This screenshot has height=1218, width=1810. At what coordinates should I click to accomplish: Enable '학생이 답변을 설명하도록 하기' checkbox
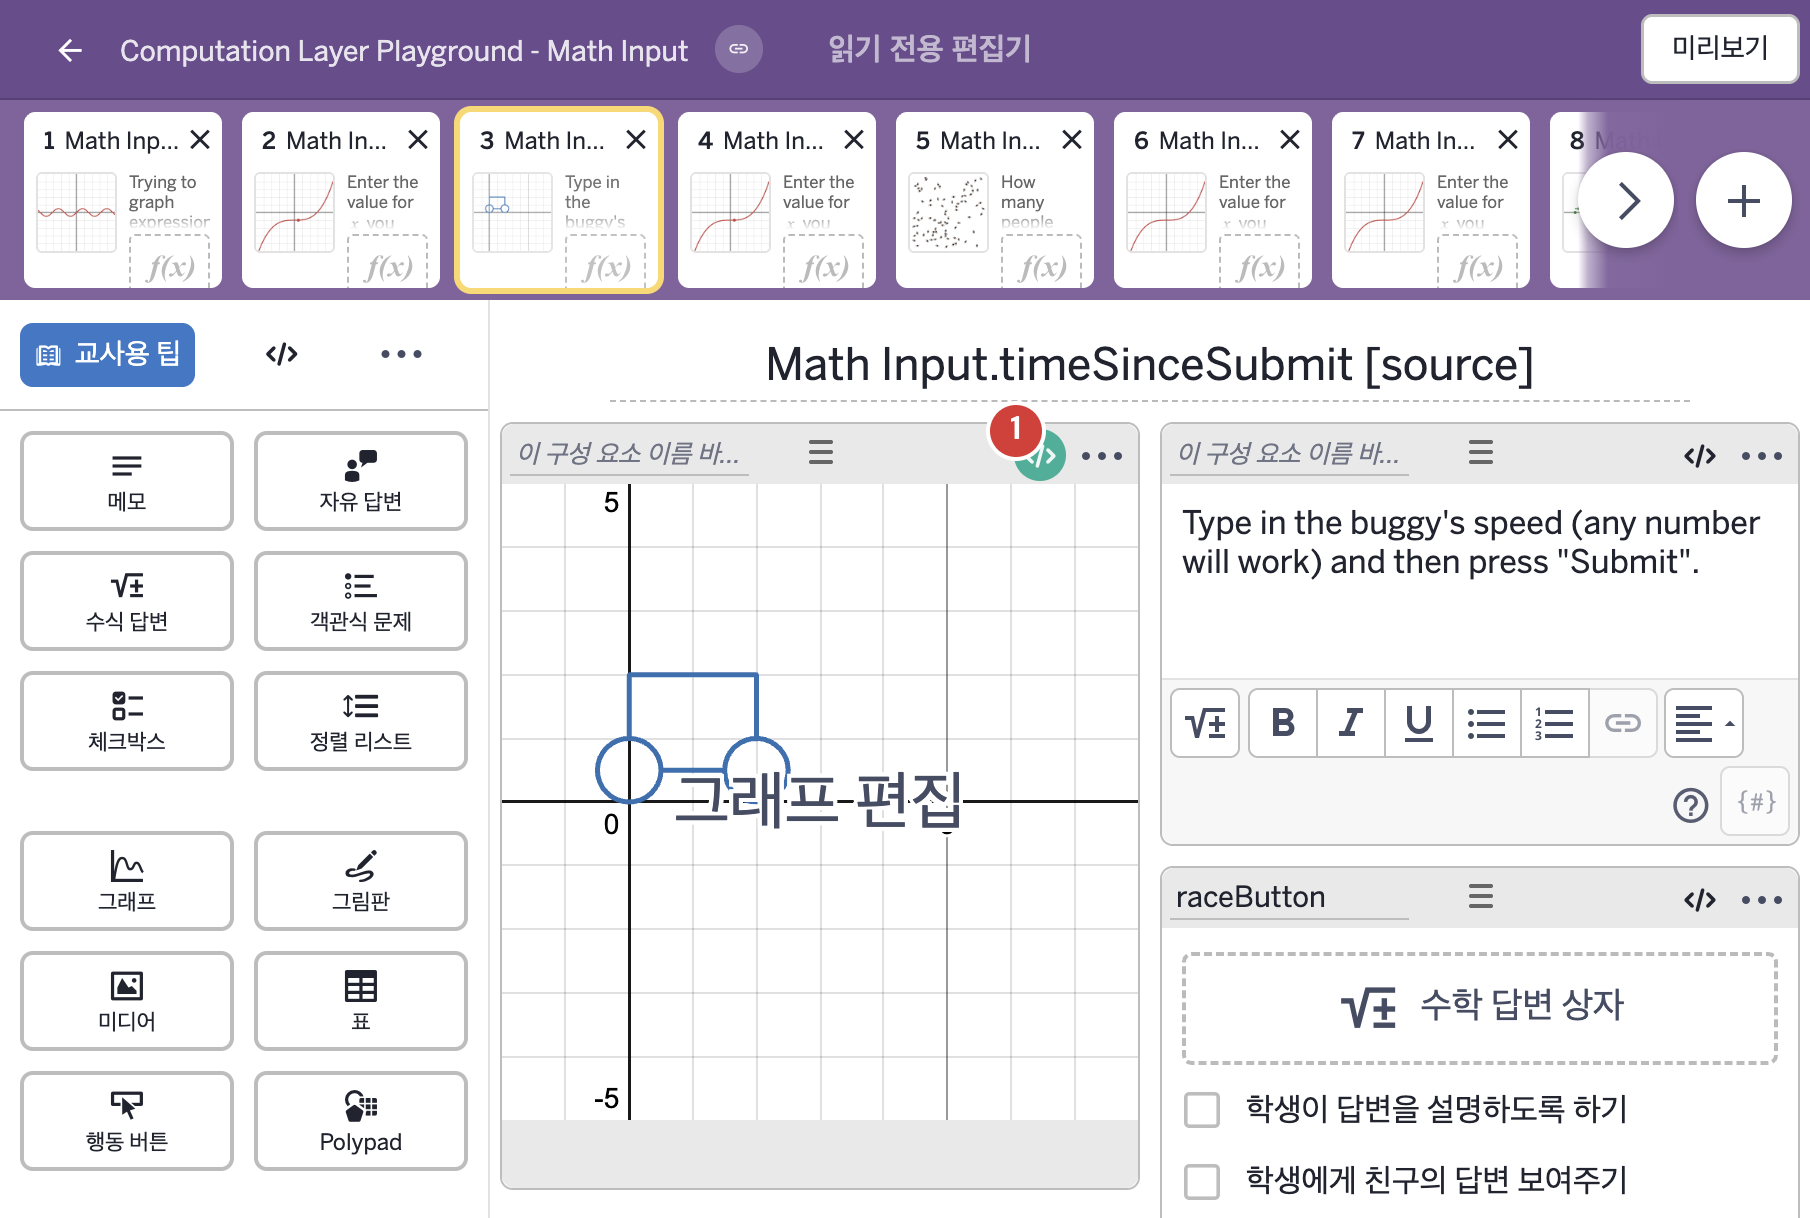point(1201,1109)
